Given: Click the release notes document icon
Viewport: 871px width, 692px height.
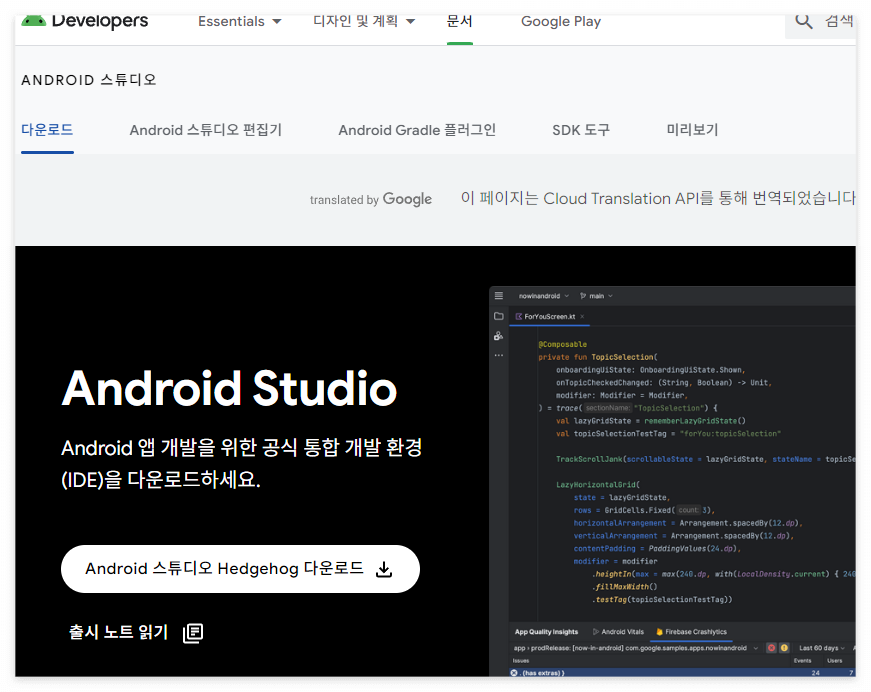Looking at the screenshot, I should pyautogui.click(x=193, y=633).
